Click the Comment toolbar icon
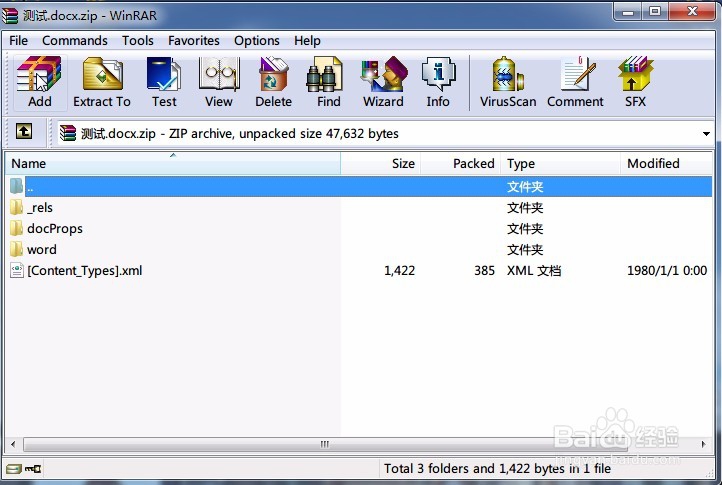Image resolution: width=722 pixels, height=485 pixels. coord(577,74)
